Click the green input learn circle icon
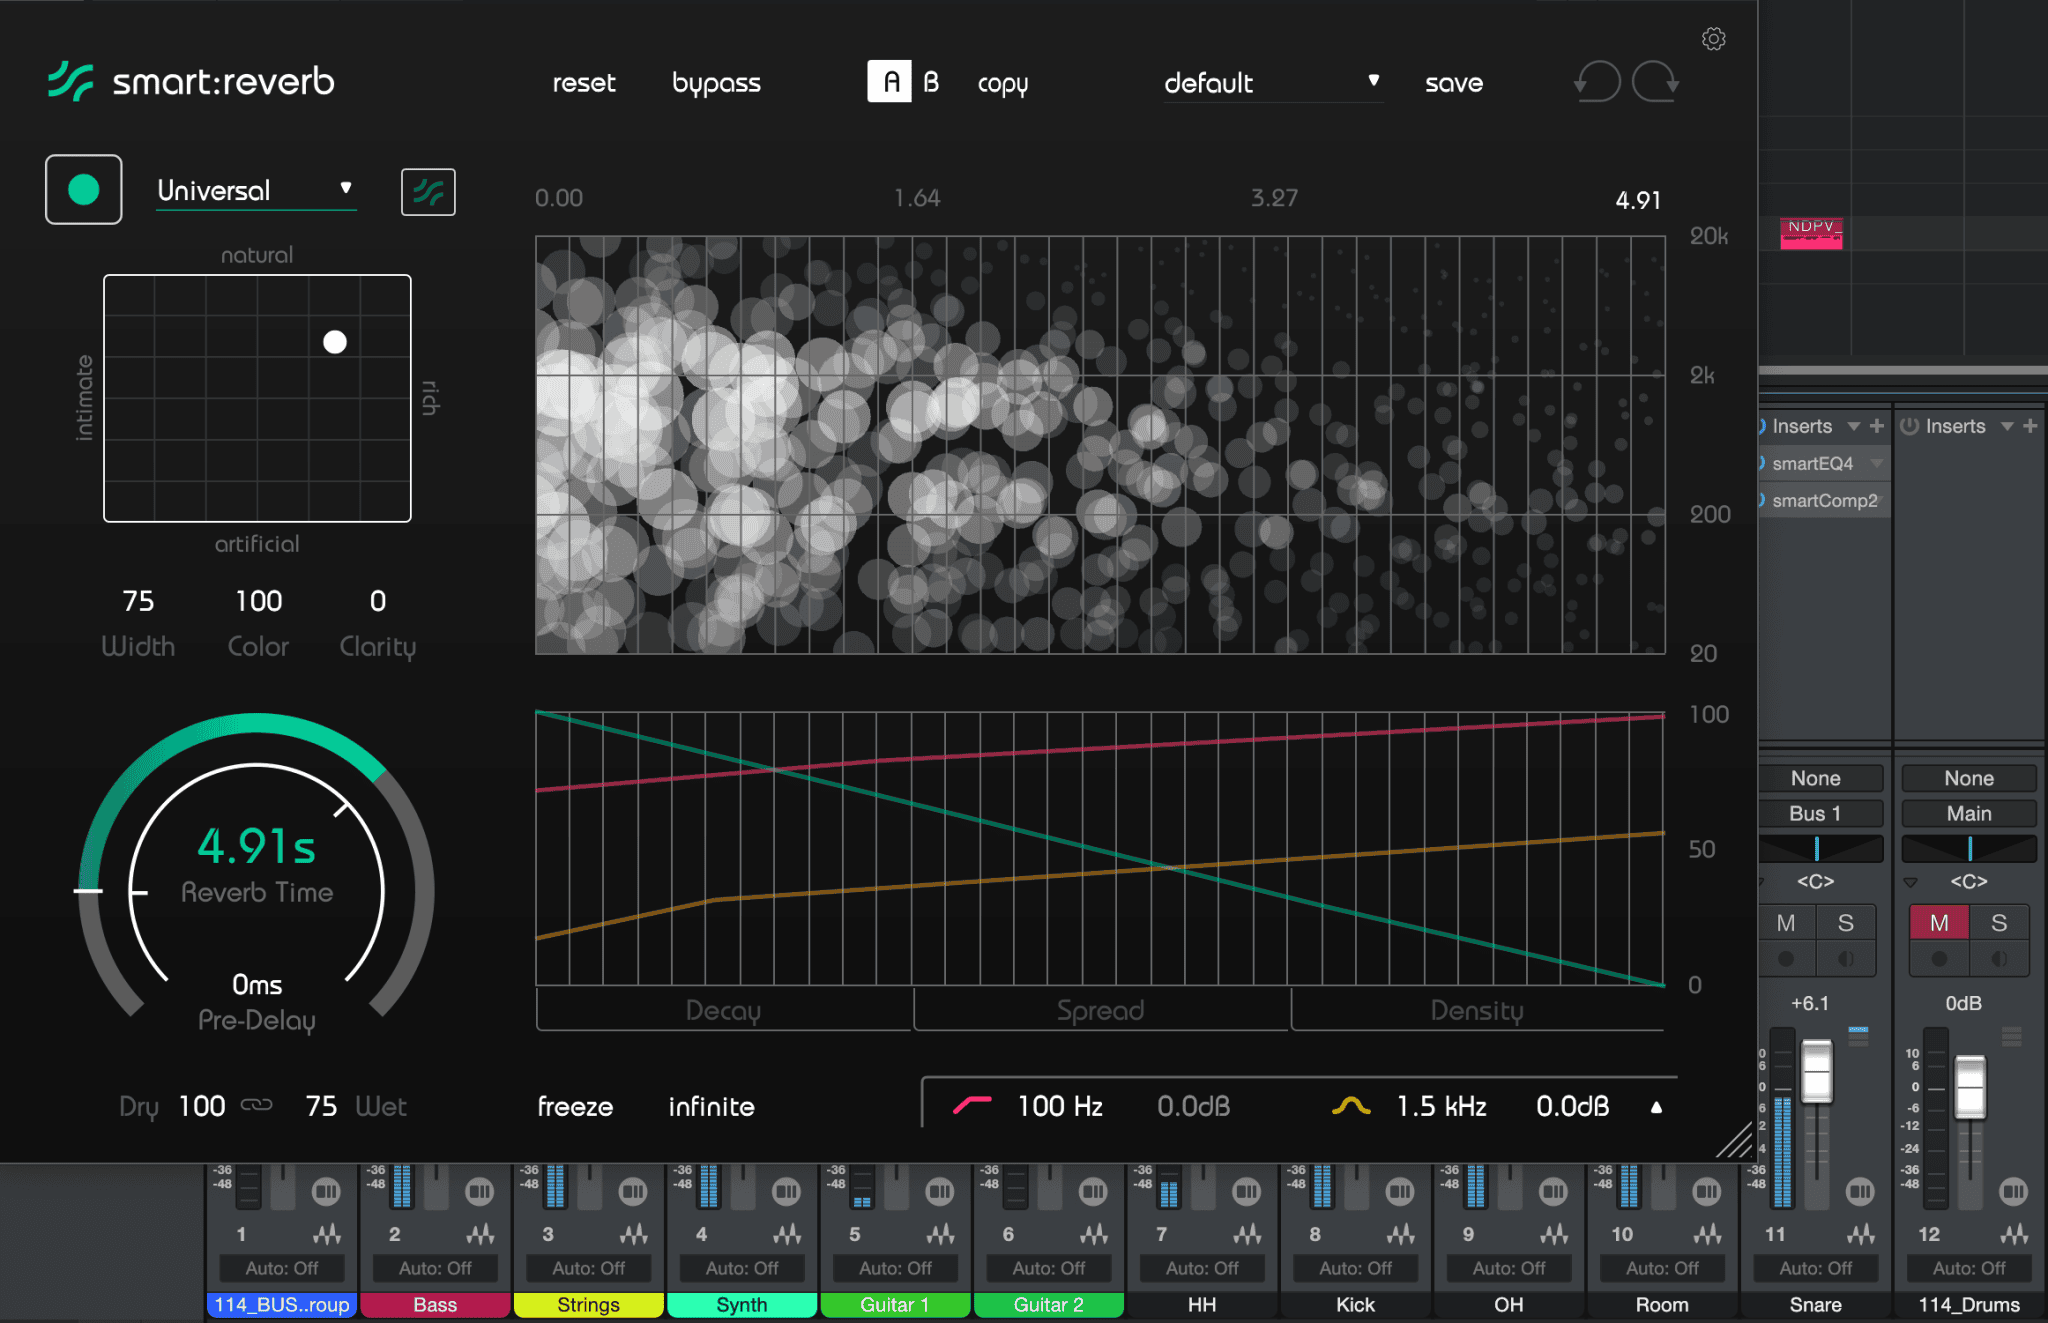The width and height of the screenshot is (2048, 1323). click(x=83, y=189)
